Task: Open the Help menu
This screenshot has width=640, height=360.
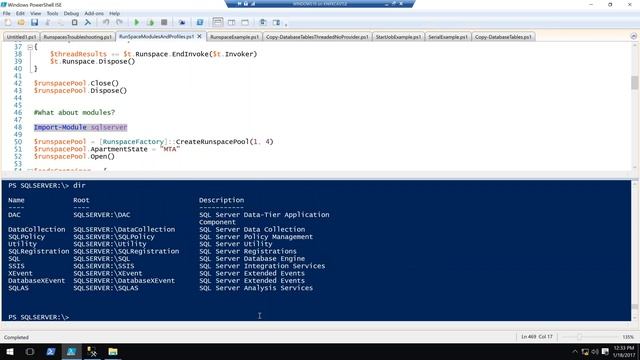Action: pyautogui.click(x=115, y=13)
